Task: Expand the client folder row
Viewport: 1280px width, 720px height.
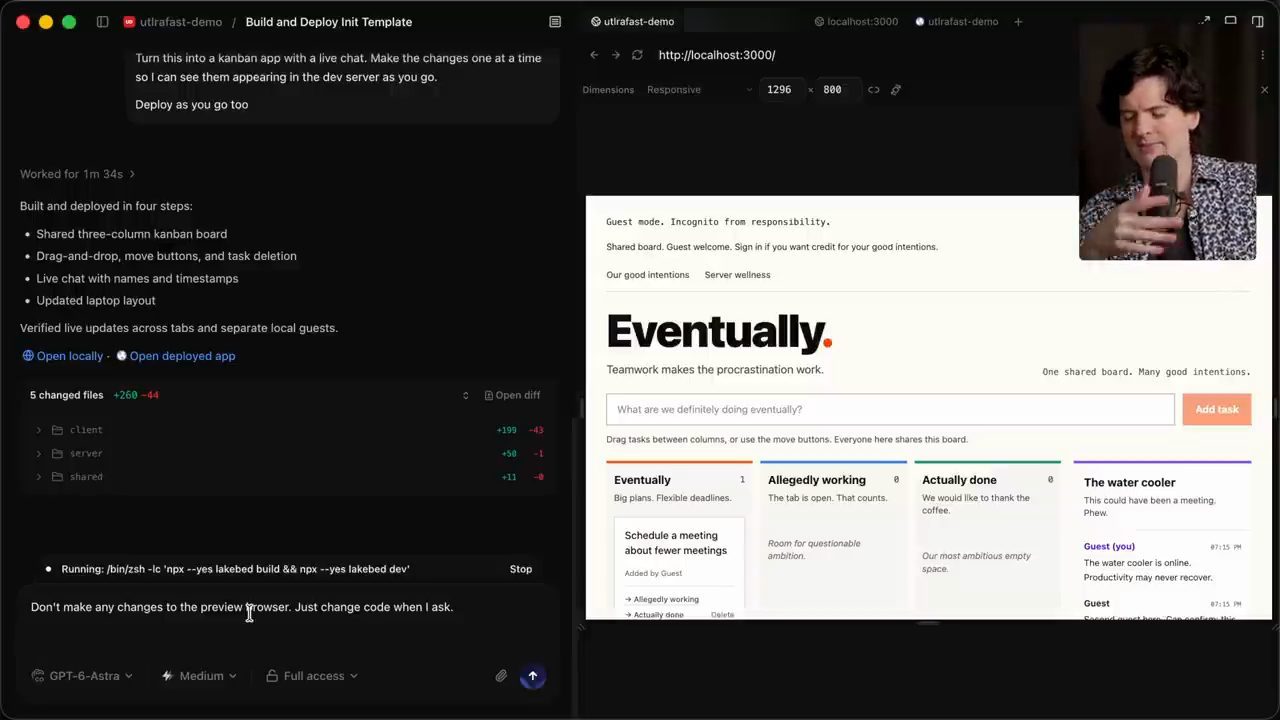Action: pos(289,430)
